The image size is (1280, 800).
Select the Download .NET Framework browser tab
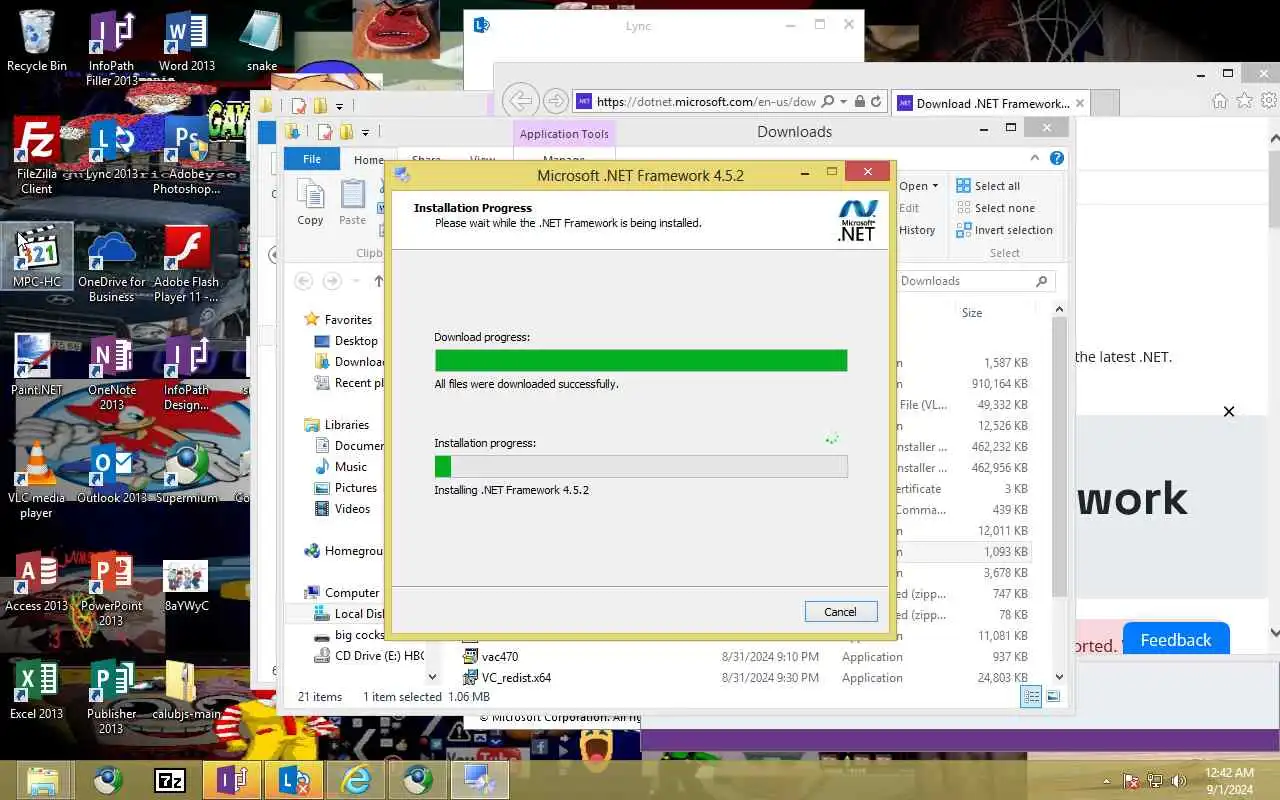990,103
